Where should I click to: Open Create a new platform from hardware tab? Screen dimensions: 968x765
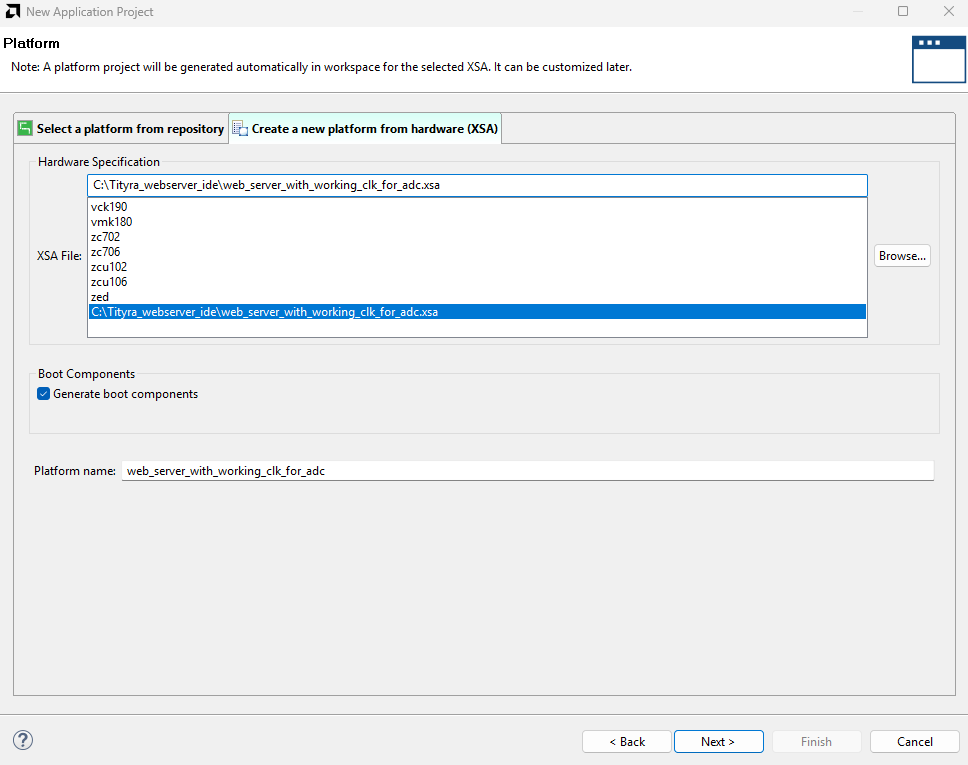374,129
